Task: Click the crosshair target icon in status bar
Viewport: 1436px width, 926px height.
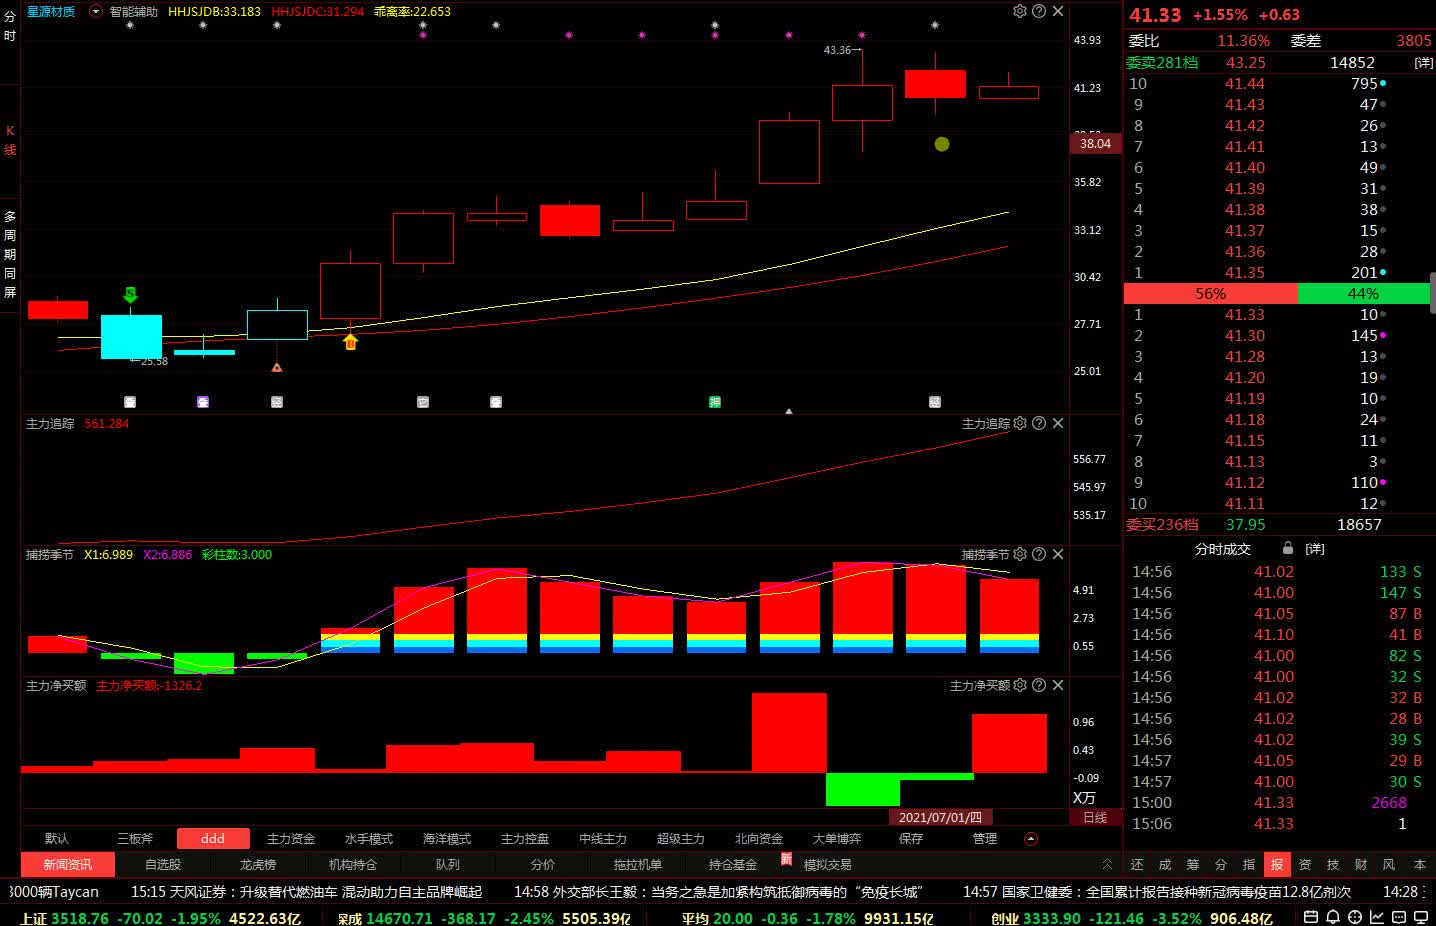Action: point(1355,917)
